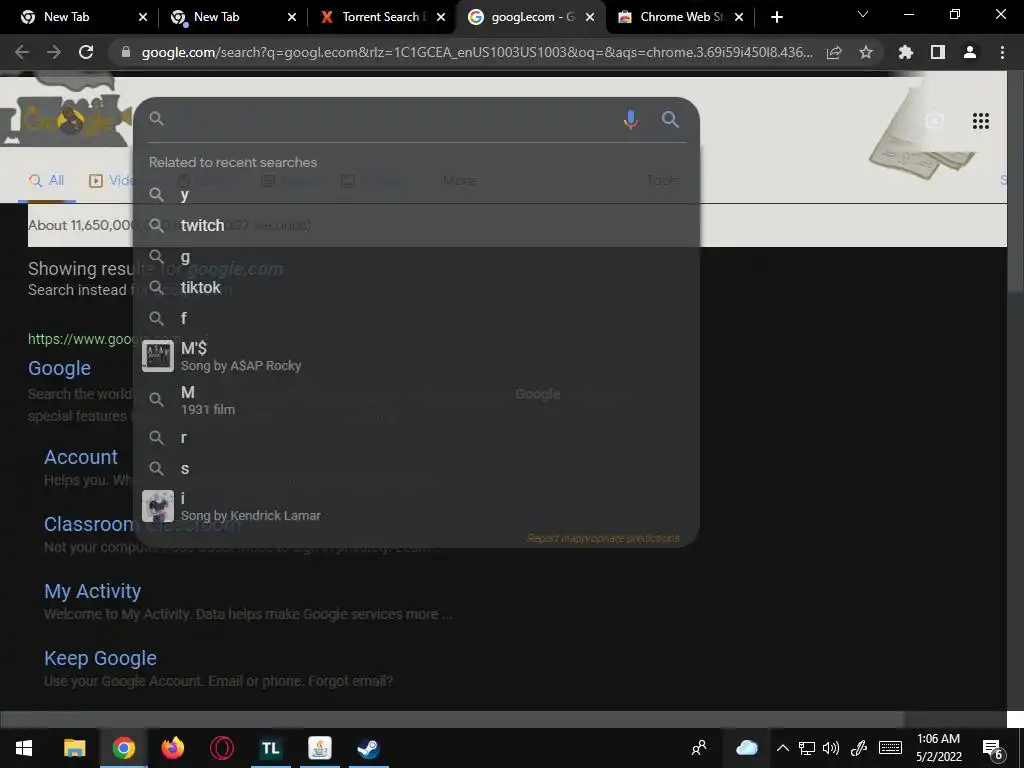
Task: Toggle Chrome side panel
Action: (x=938, y=52)
